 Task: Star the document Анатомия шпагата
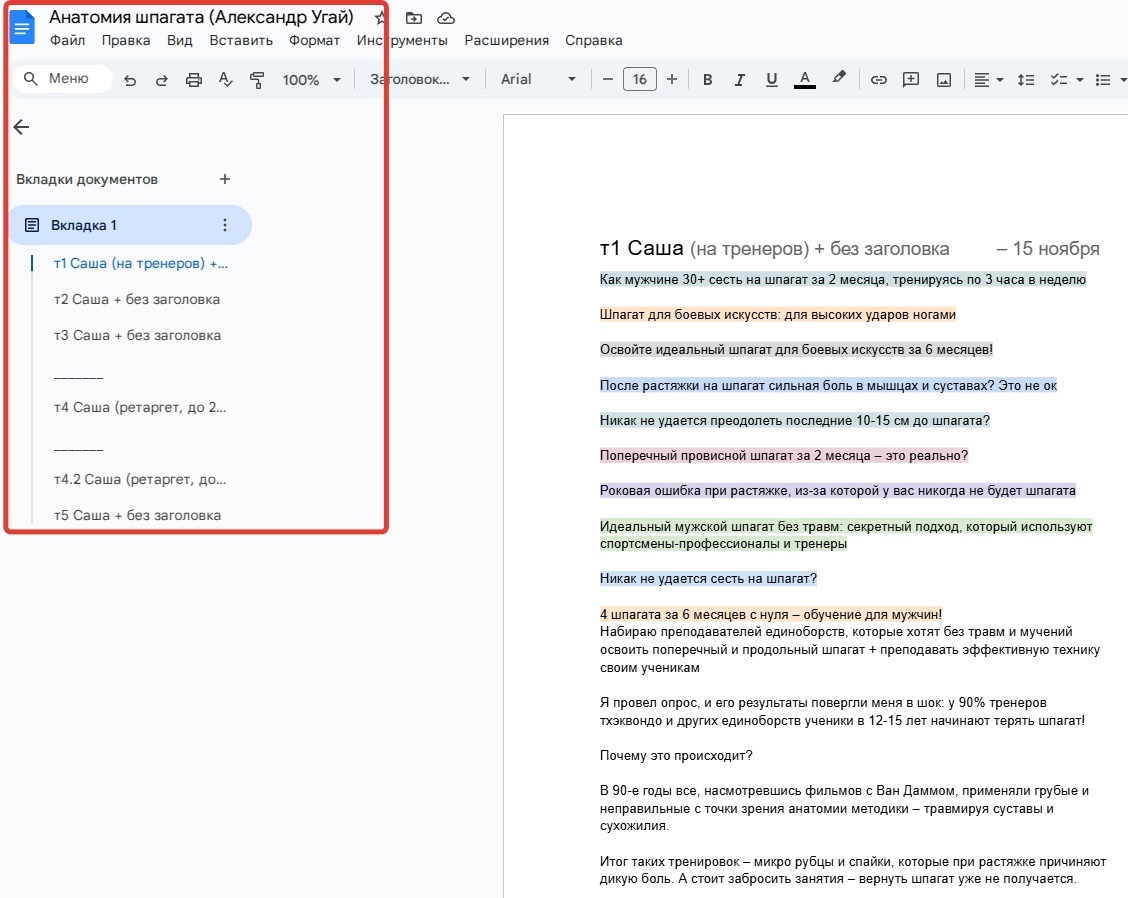coord(381,18)
